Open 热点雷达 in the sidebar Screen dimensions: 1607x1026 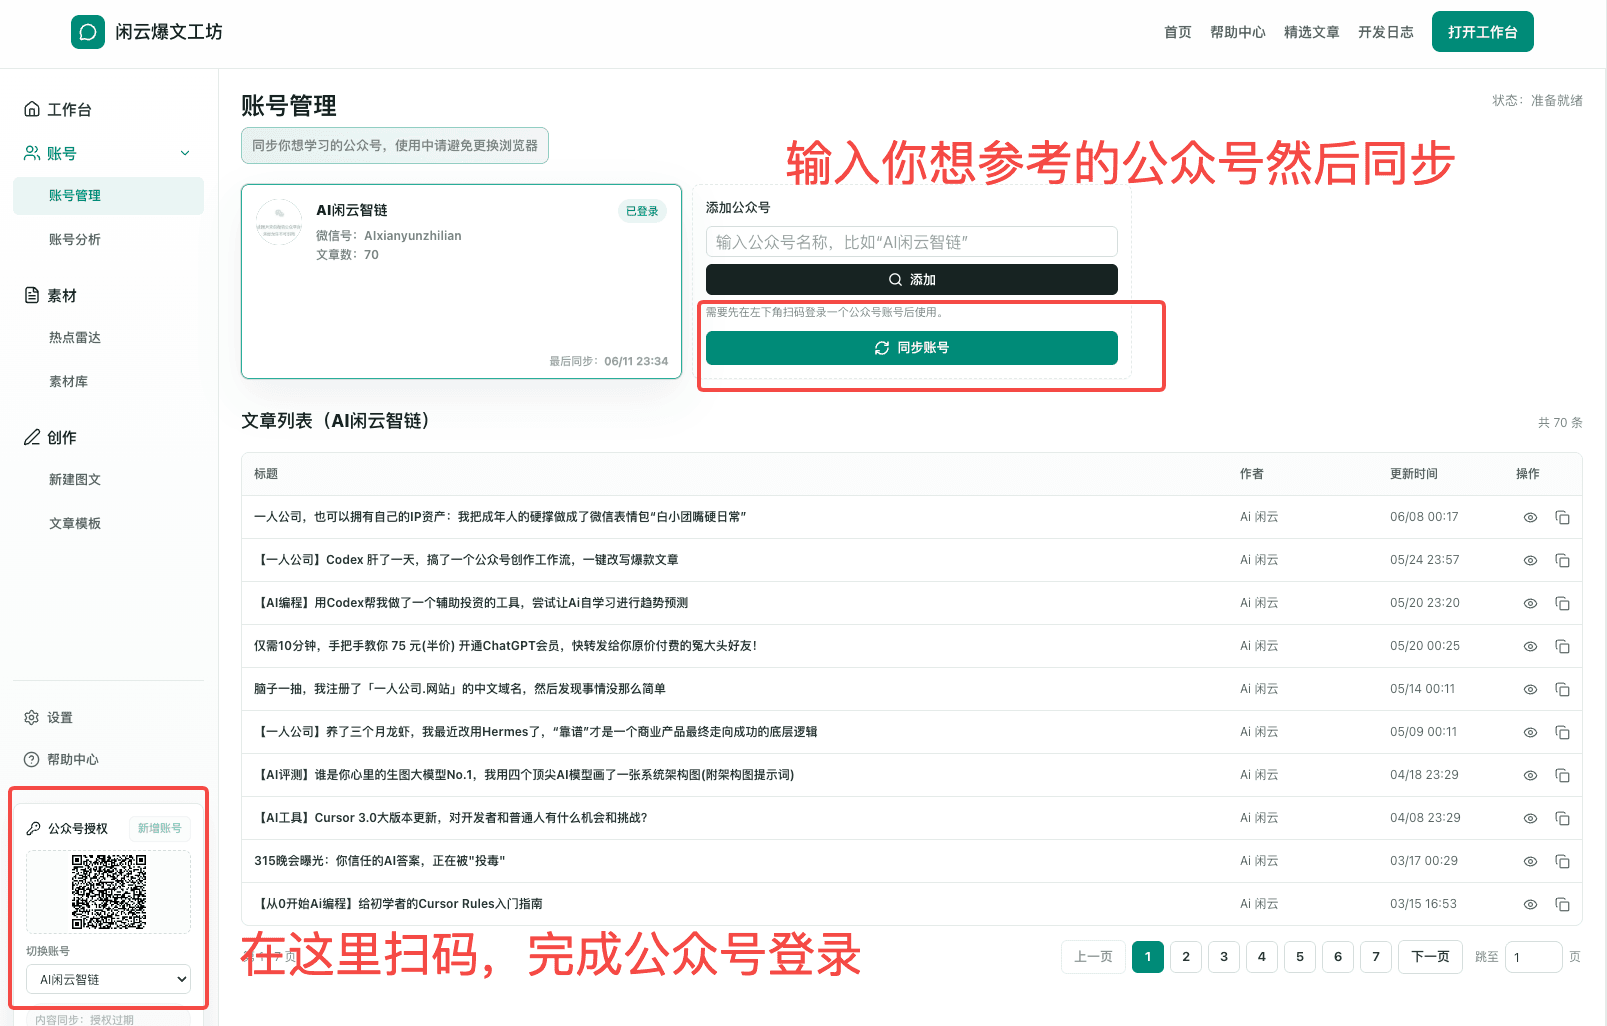click(x=75, y=338)
